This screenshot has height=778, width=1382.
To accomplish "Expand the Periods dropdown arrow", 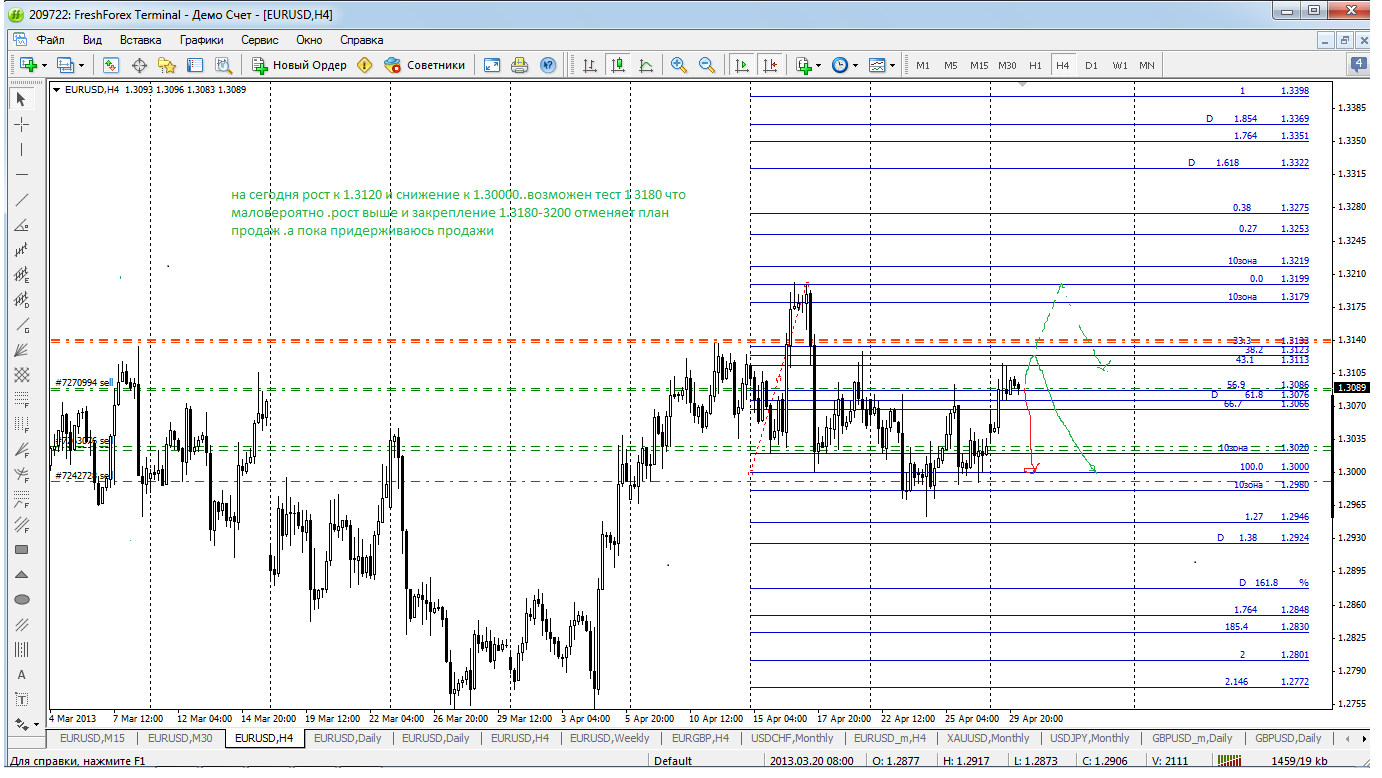I will click(855, 65).
